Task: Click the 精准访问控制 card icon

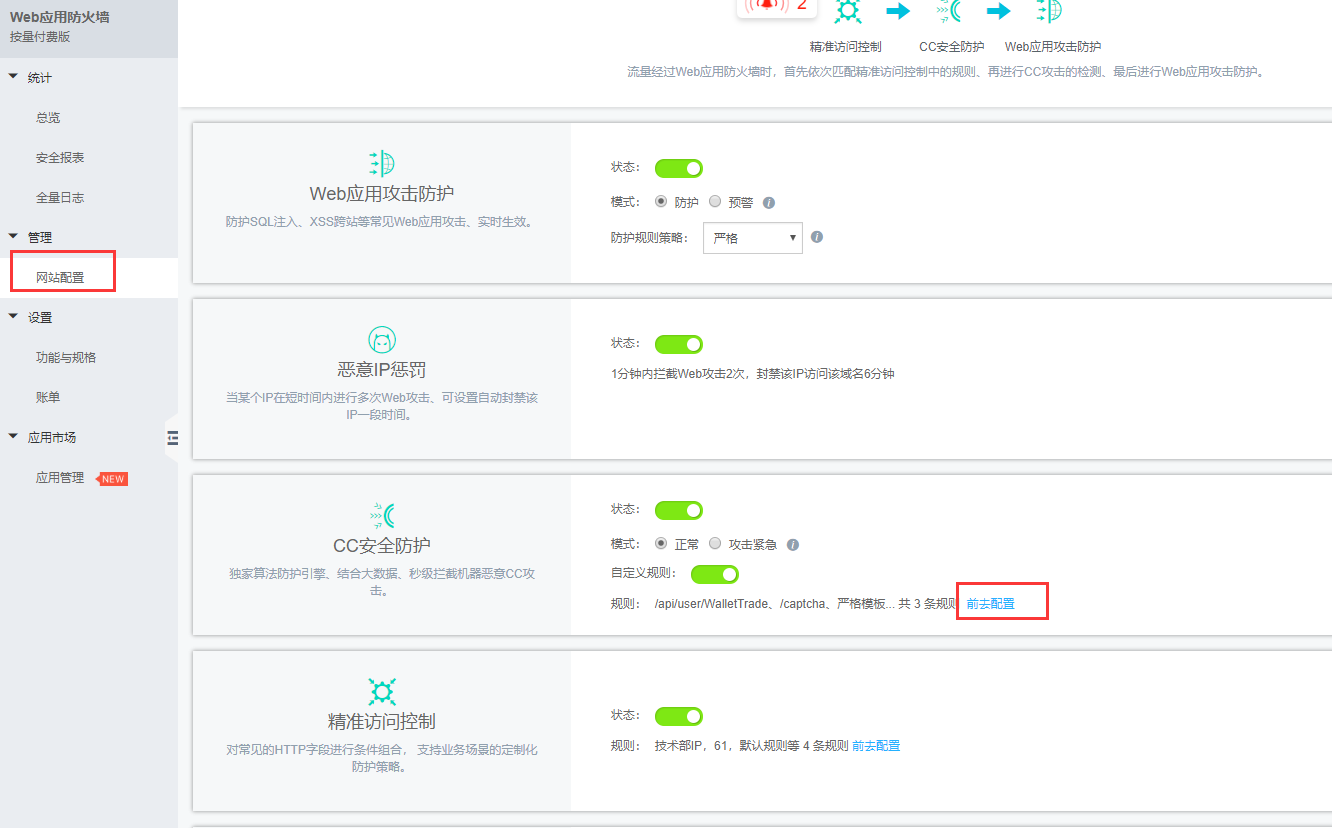Action: 381,691
